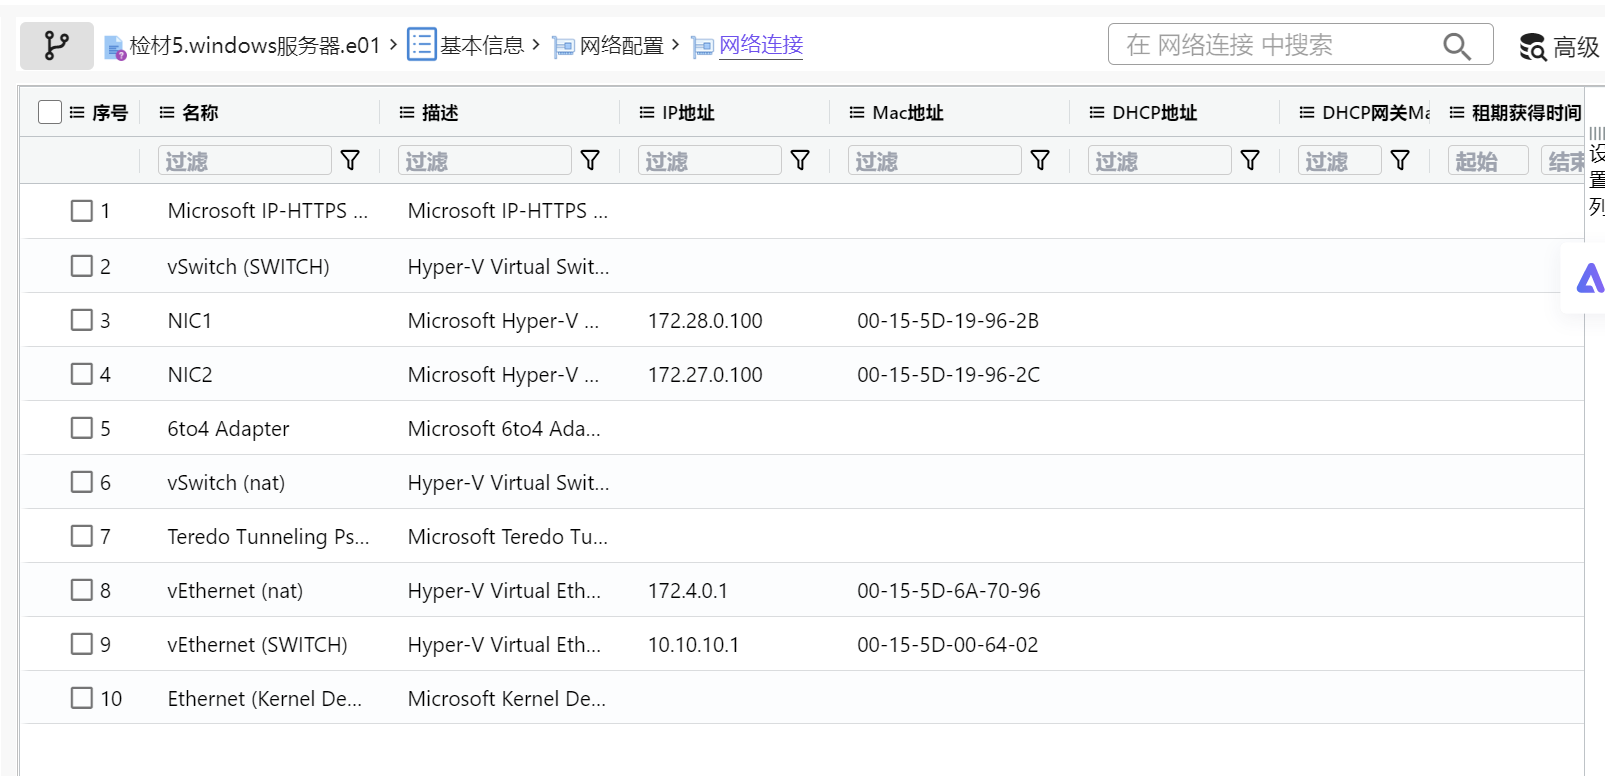Select IP cell 172.27.0.100

pos(705,375)
